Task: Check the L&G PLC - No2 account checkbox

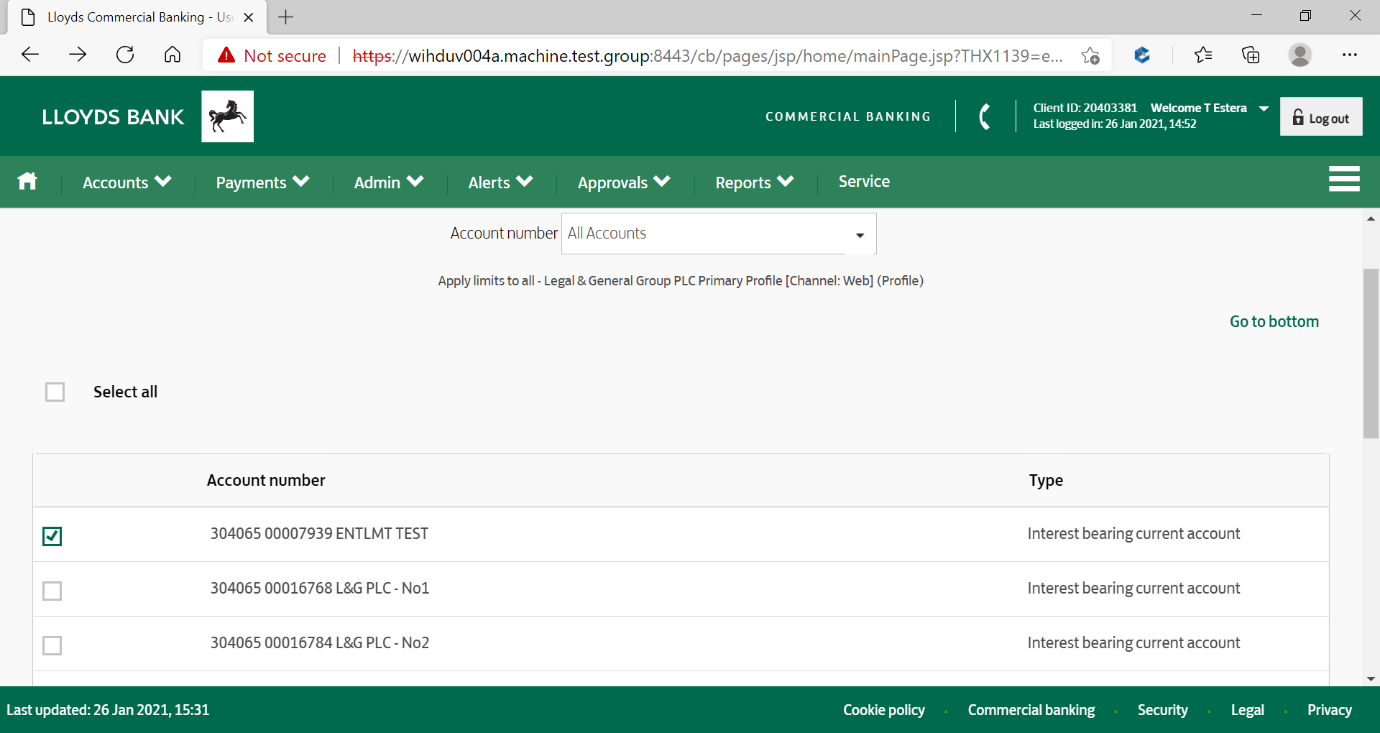Action: tap(52, 645)
